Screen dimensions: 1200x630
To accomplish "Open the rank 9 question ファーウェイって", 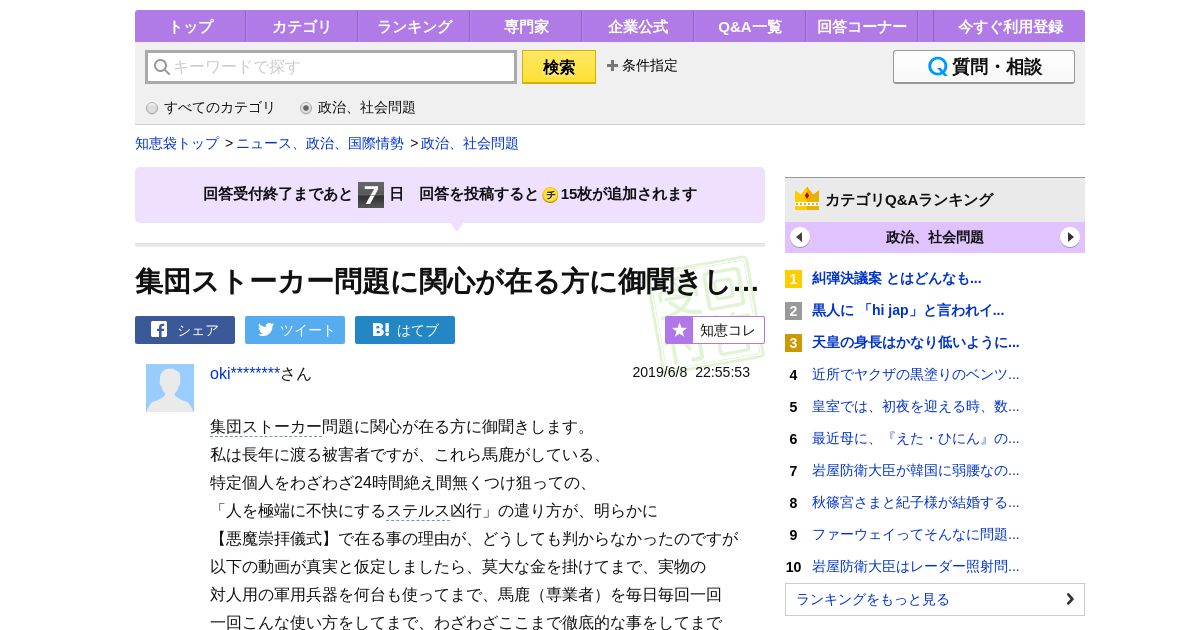I will pyautogui.click(x=916, y=535).
